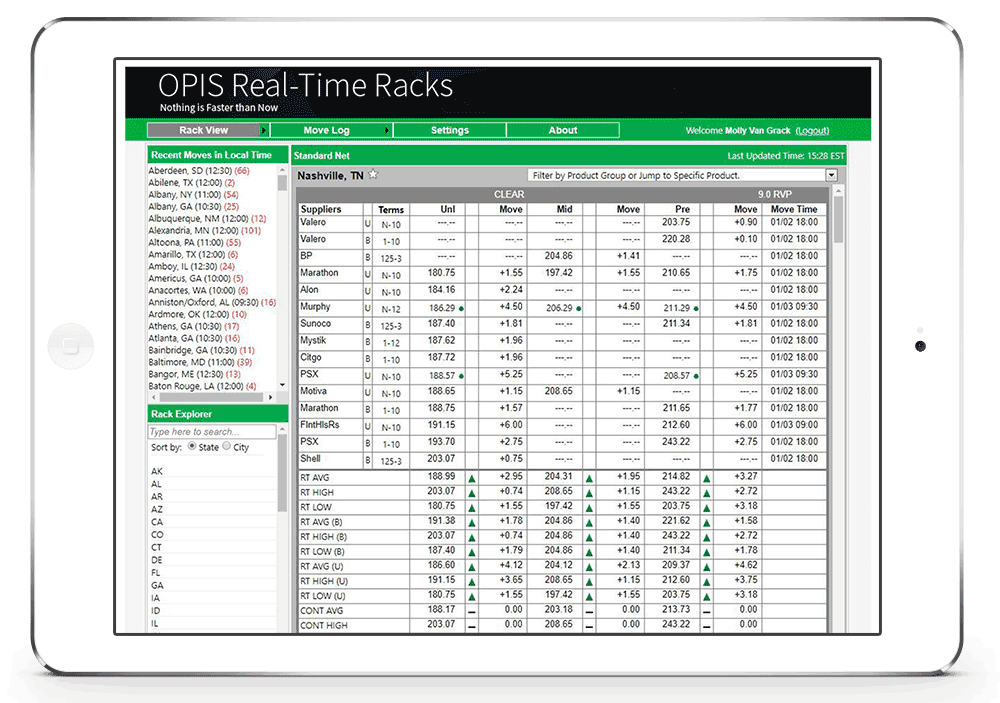Select the Motiva supplier row
The width and height of the screenshot is (1000, 703).
pyautogui.click(x=562, y=392)
